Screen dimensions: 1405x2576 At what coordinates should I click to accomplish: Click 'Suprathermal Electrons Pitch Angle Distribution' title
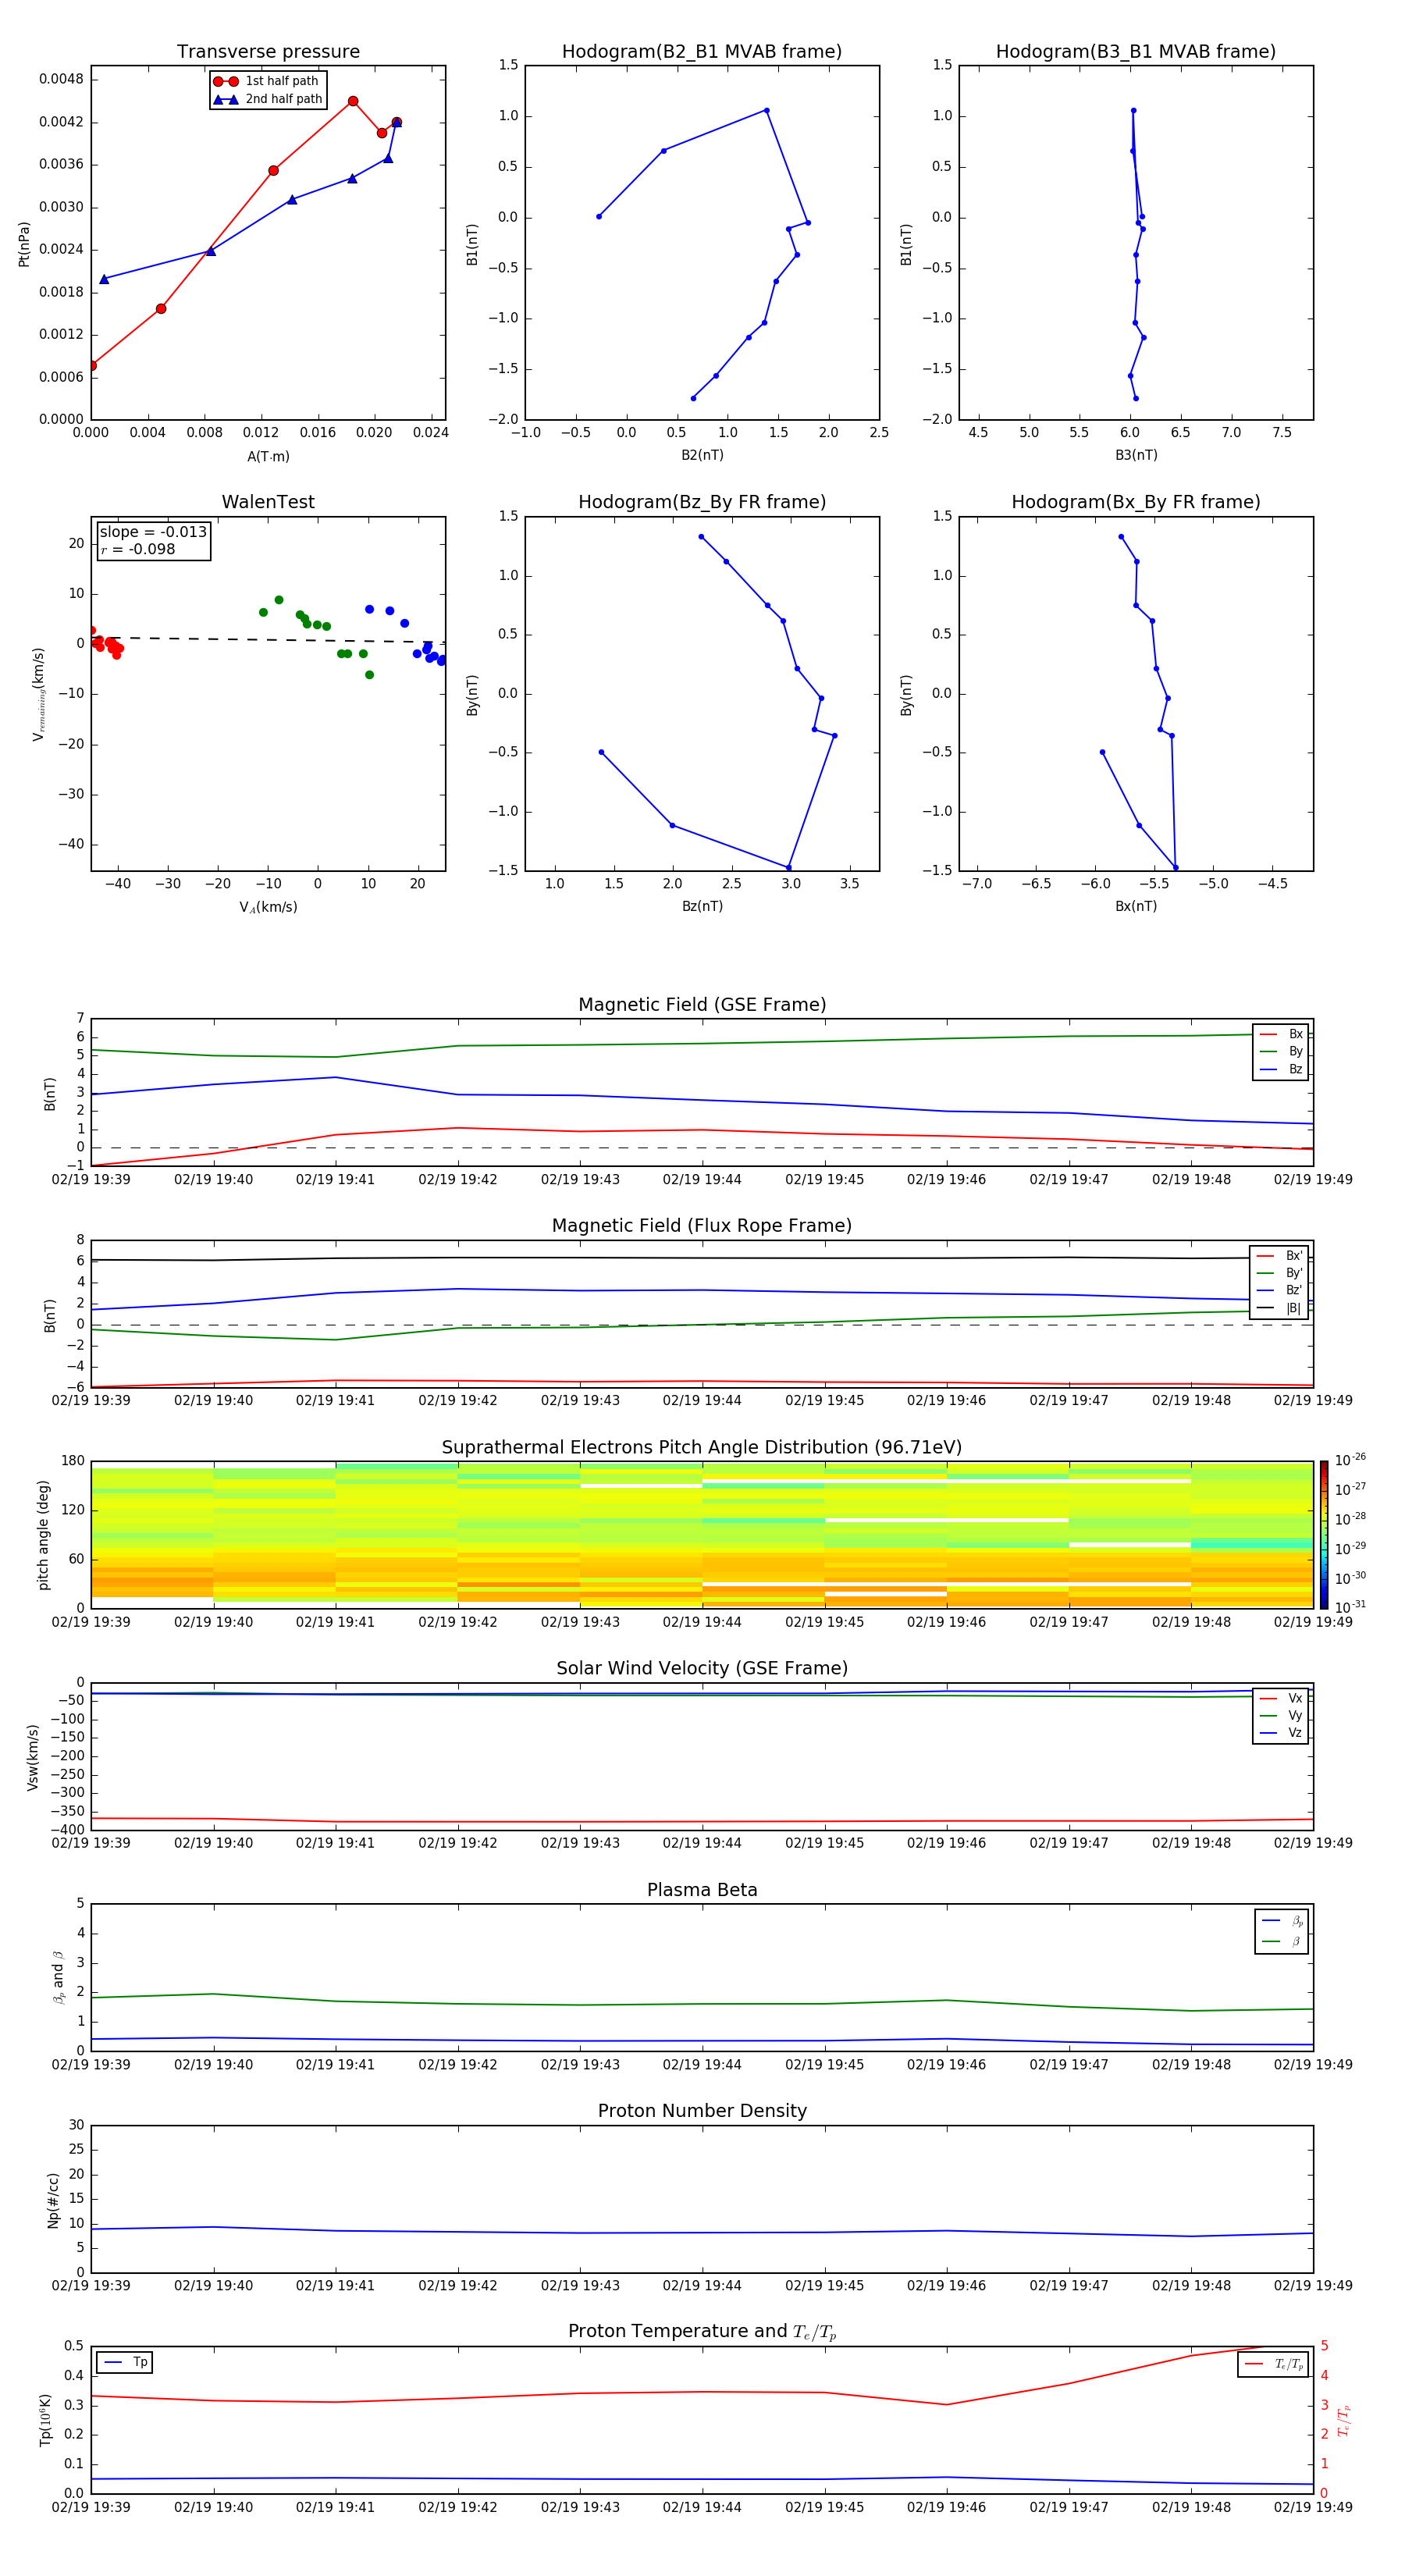[702, 1448]
